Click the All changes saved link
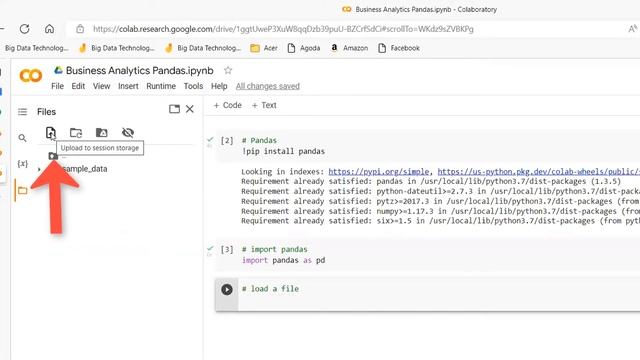 coord(268,86)
